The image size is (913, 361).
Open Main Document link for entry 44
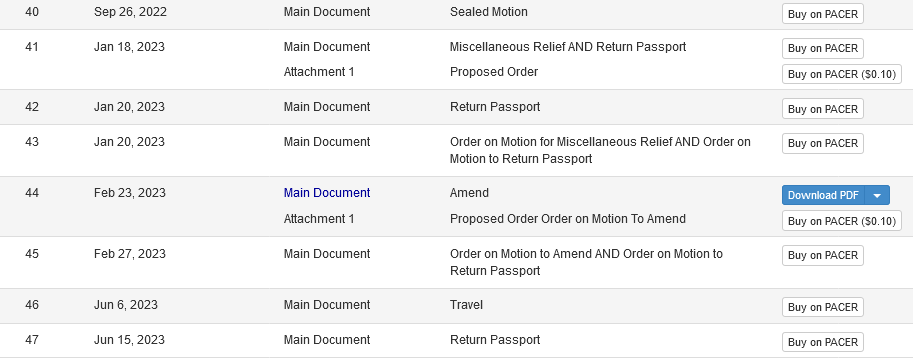(x=327, y=193)
